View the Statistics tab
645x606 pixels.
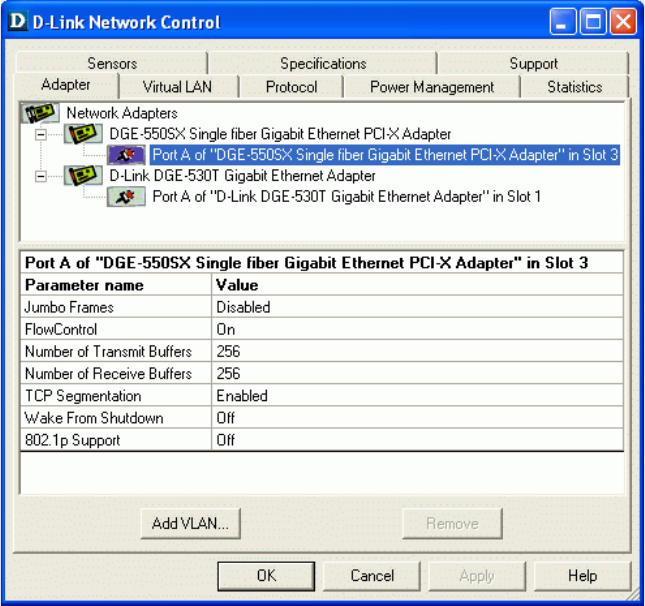coord(575,87)
